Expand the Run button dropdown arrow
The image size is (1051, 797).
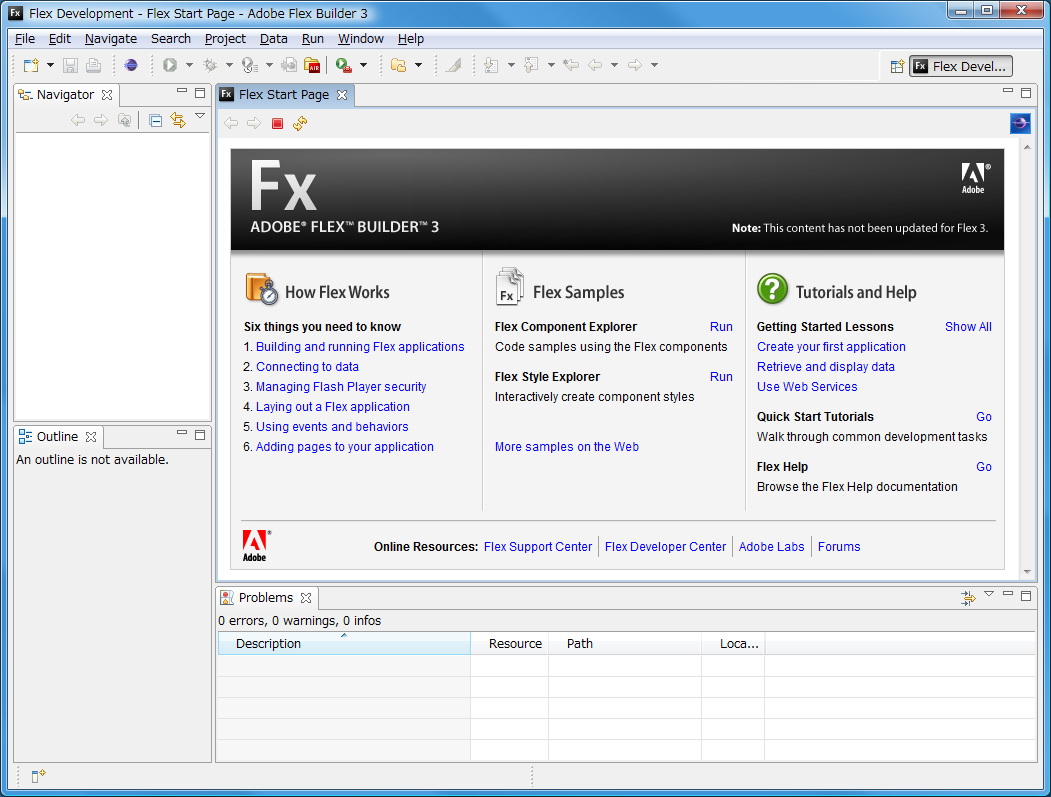pos(189,65)
